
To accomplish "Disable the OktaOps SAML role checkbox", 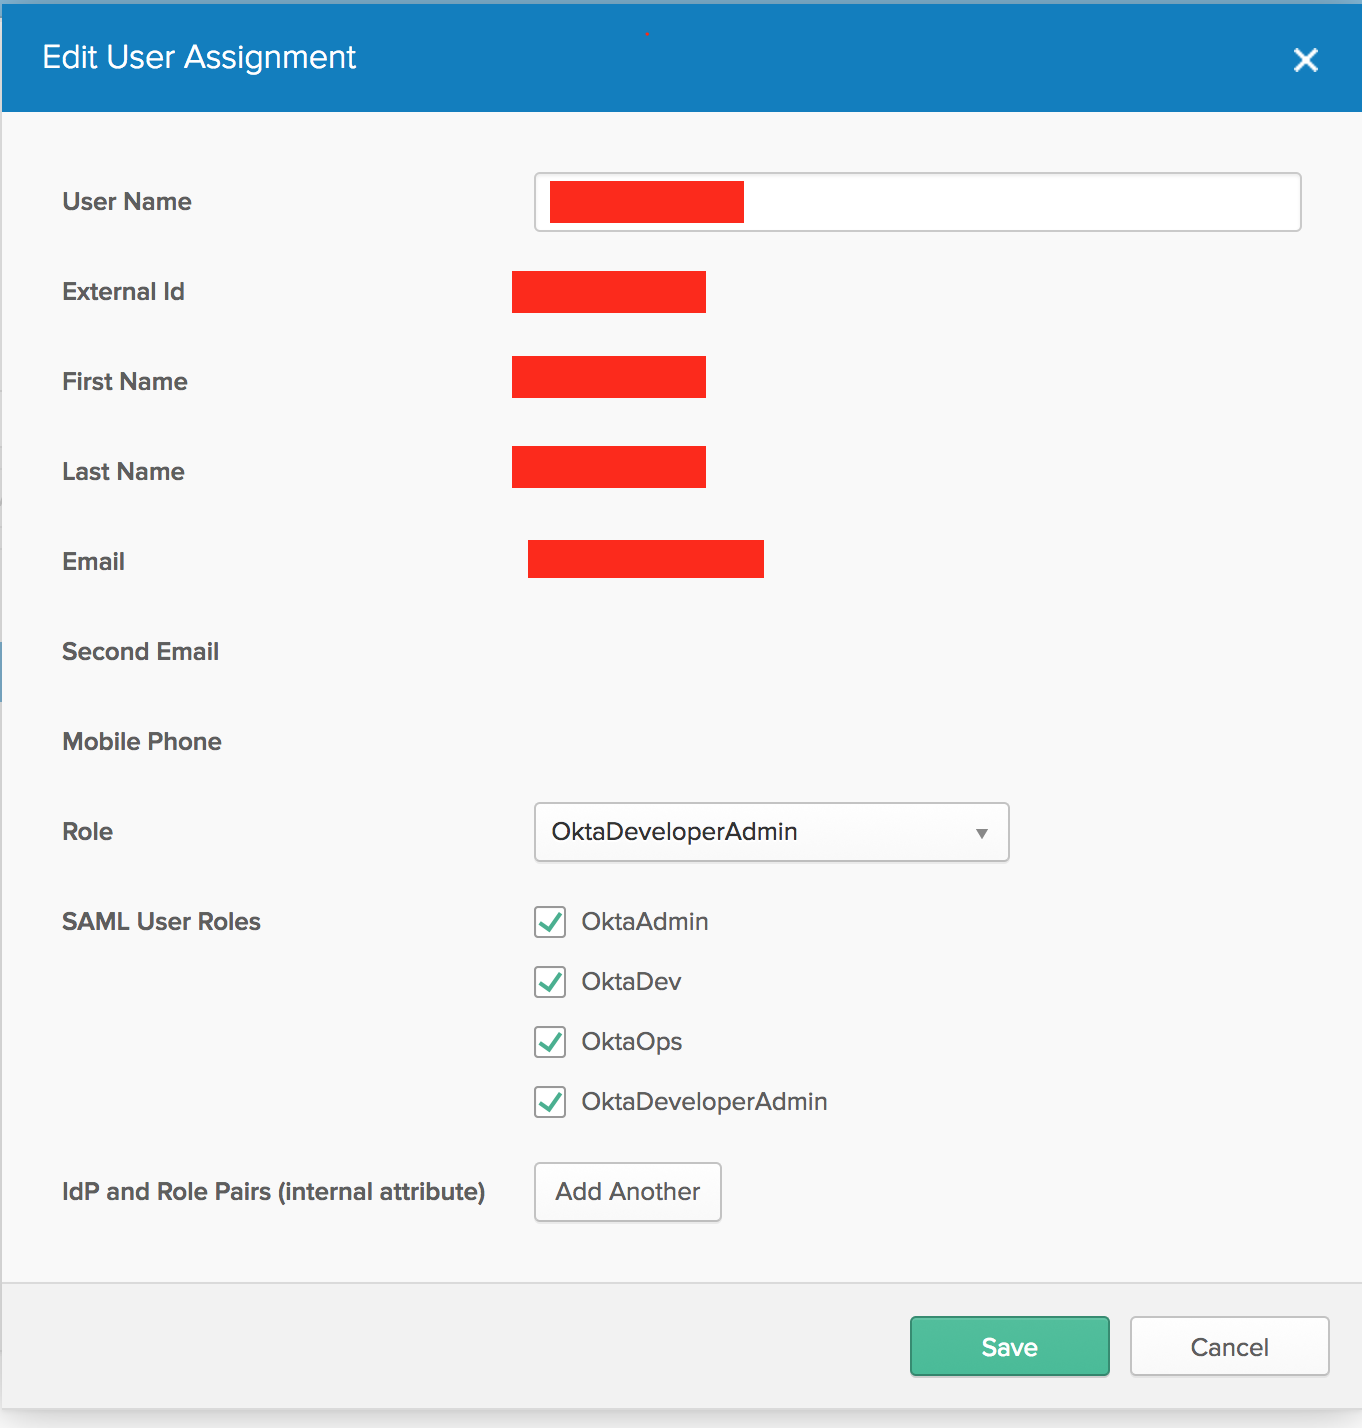I will 550,1042.
